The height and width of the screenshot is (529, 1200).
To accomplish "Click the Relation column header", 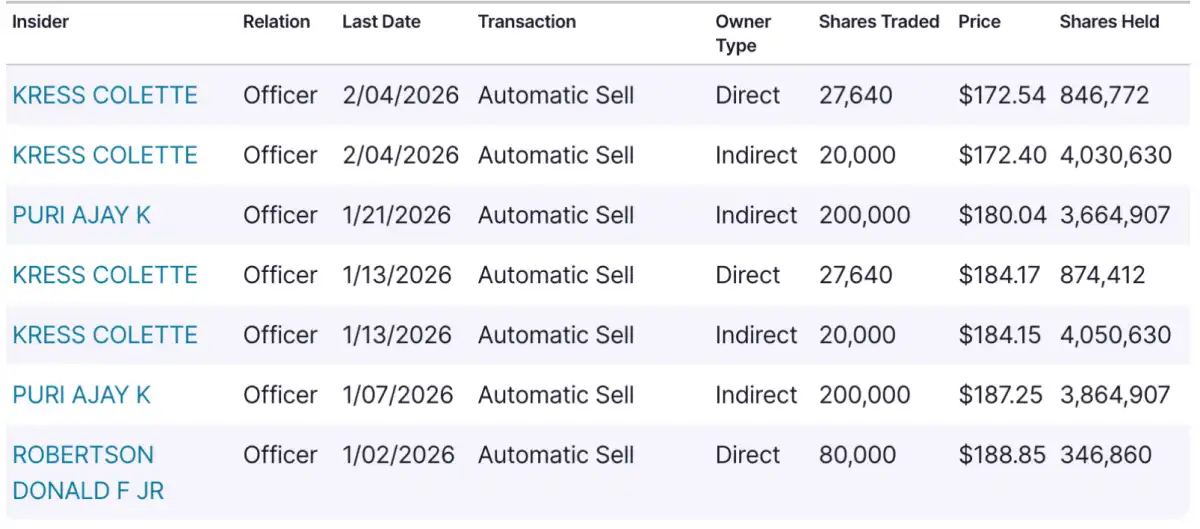I will click(276, 22).
